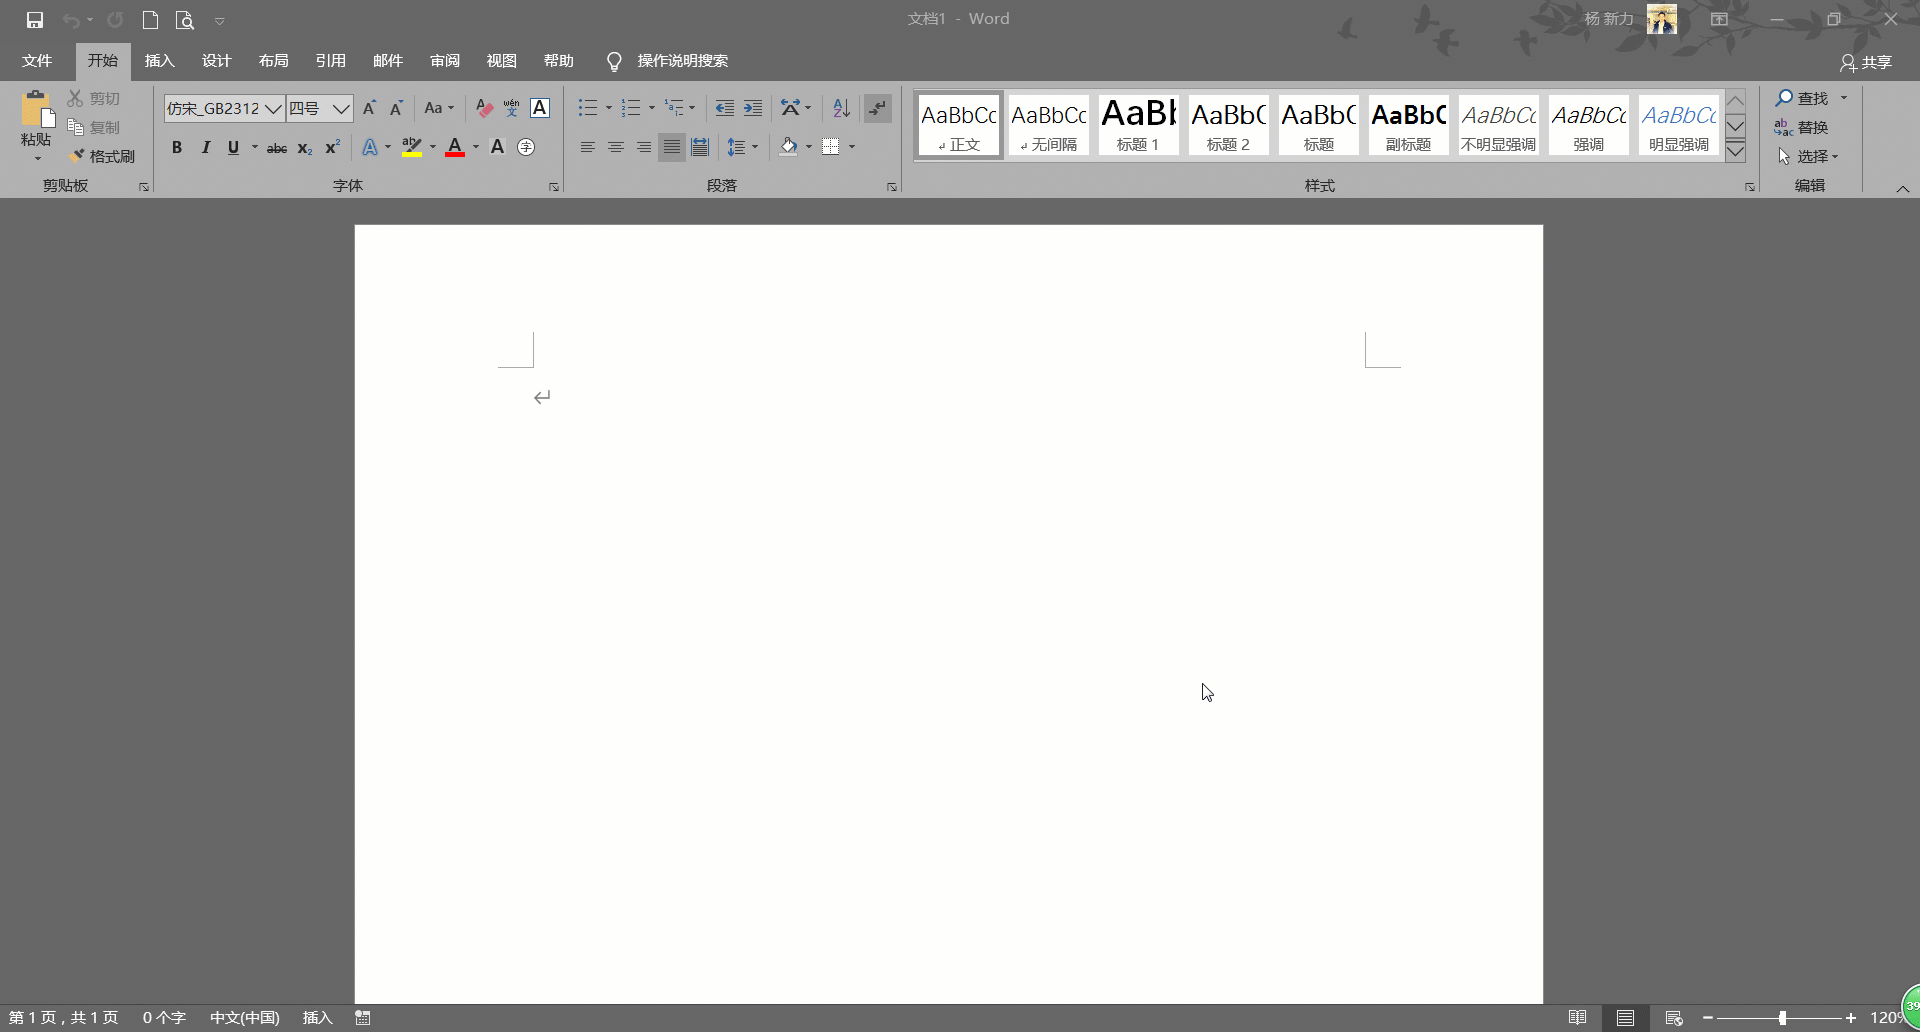Switch to 插入 (Insert) tab
The image size is (1920, 1032).
click(159, 61)
